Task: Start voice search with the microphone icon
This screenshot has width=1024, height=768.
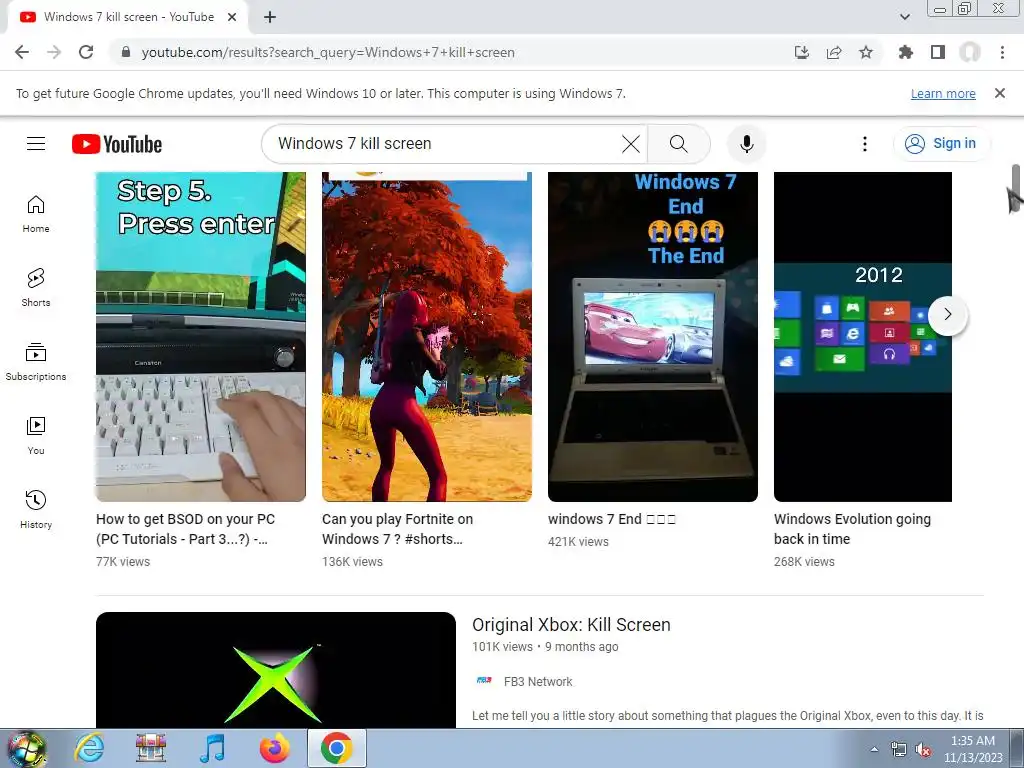Action: point(746,144)
